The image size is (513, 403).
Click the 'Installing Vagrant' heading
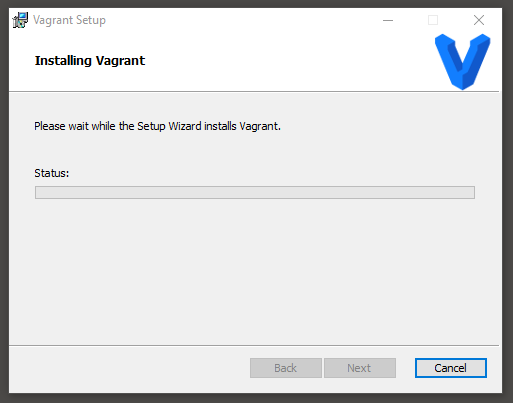click(x=90, y=61)
